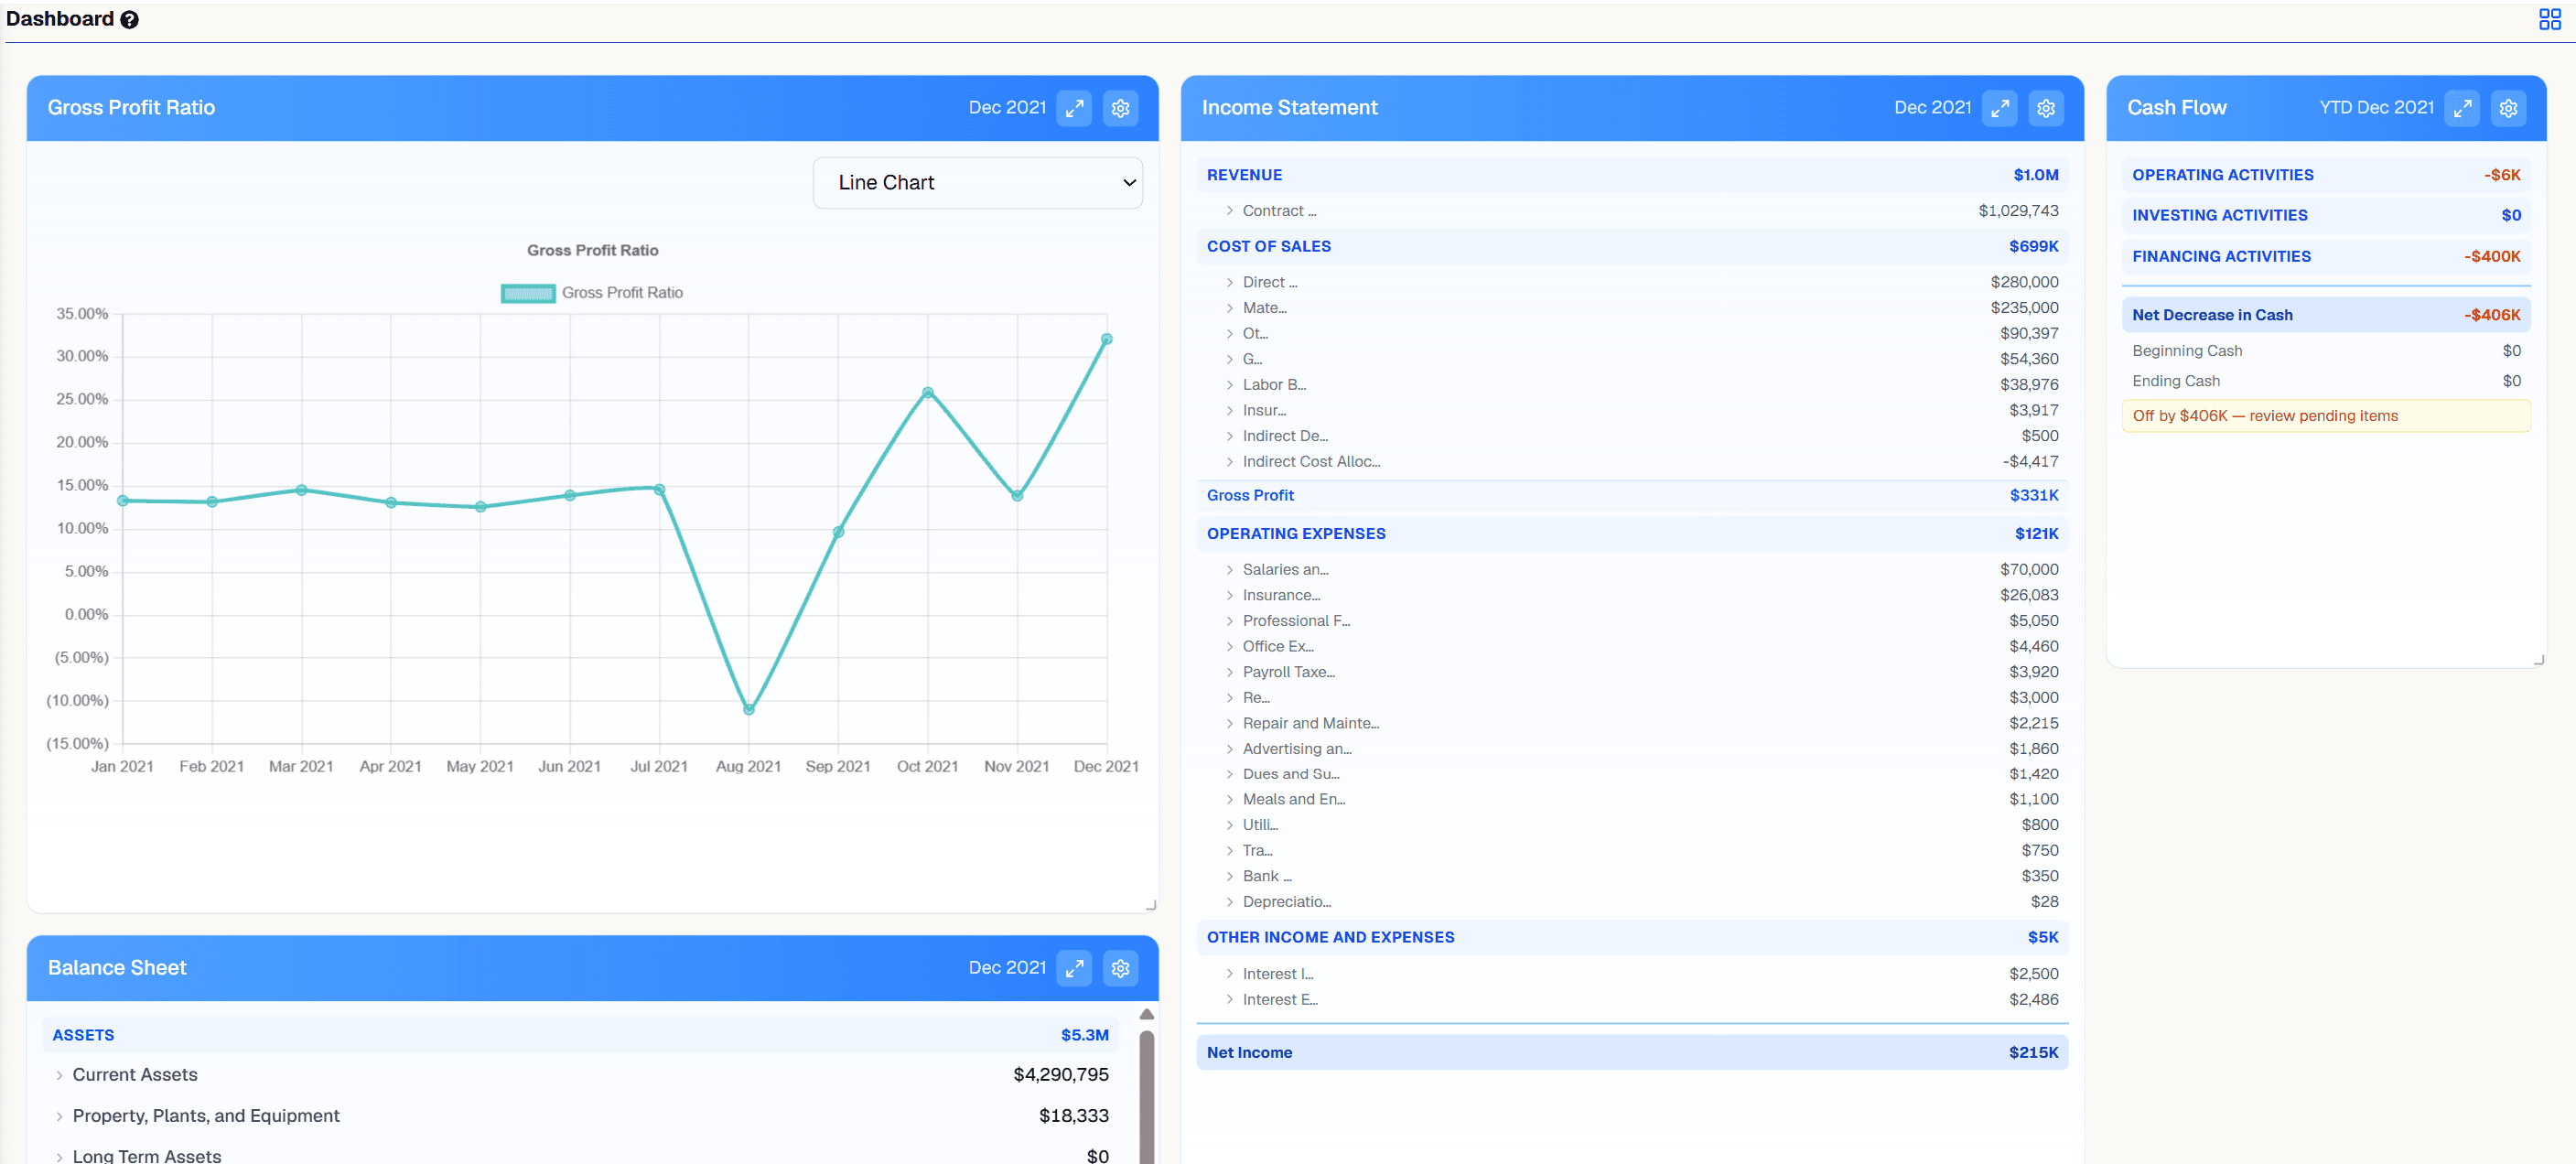
Task: Click the OPERATING ACTIVITIES row
Action: point(2326,175)
